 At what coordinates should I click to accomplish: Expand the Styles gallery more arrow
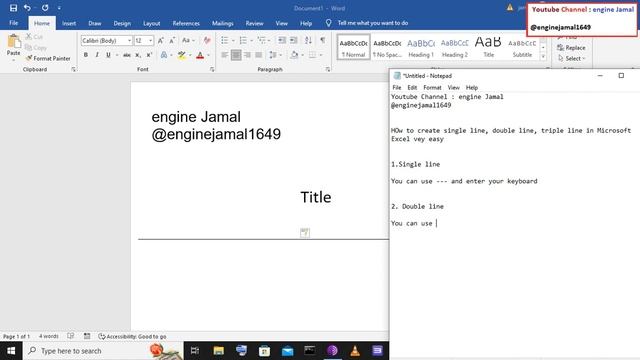tap(543, 57)
